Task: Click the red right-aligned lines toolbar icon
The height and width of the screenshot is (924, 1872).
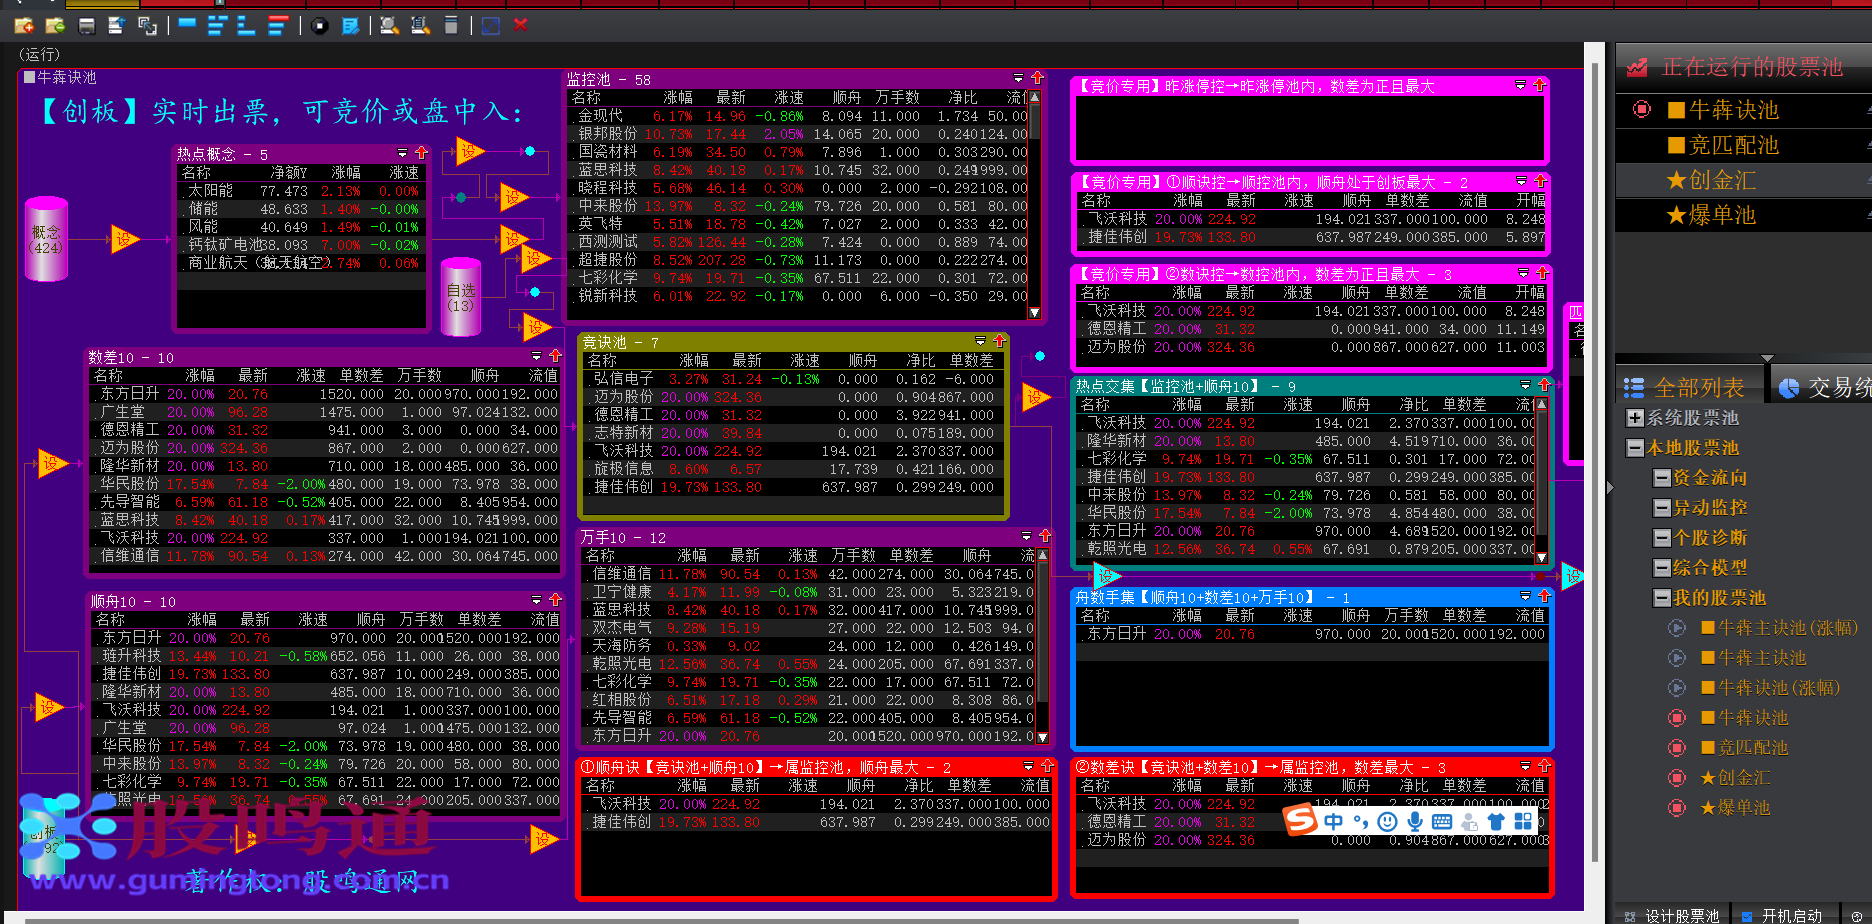Action: tap(278, 26)
